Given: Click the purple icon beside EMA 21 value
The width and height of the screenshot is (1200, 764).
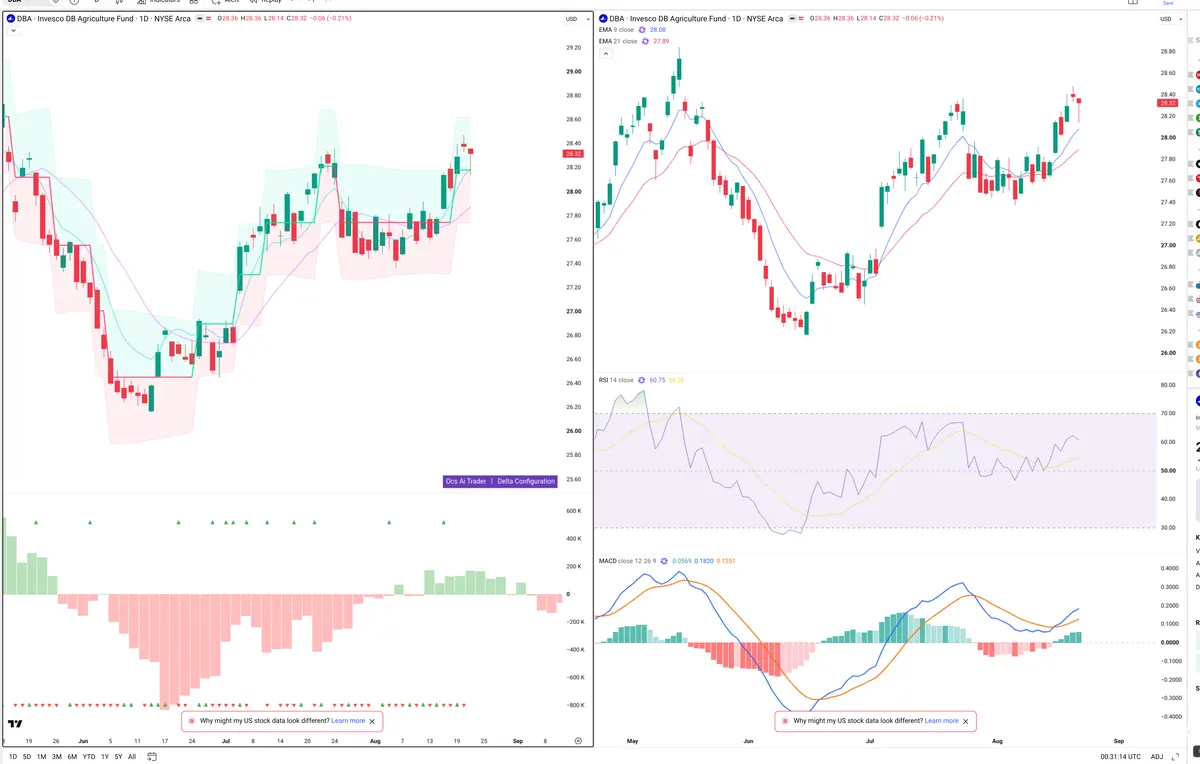Looking at the screenshot, I should pos(645,42).
